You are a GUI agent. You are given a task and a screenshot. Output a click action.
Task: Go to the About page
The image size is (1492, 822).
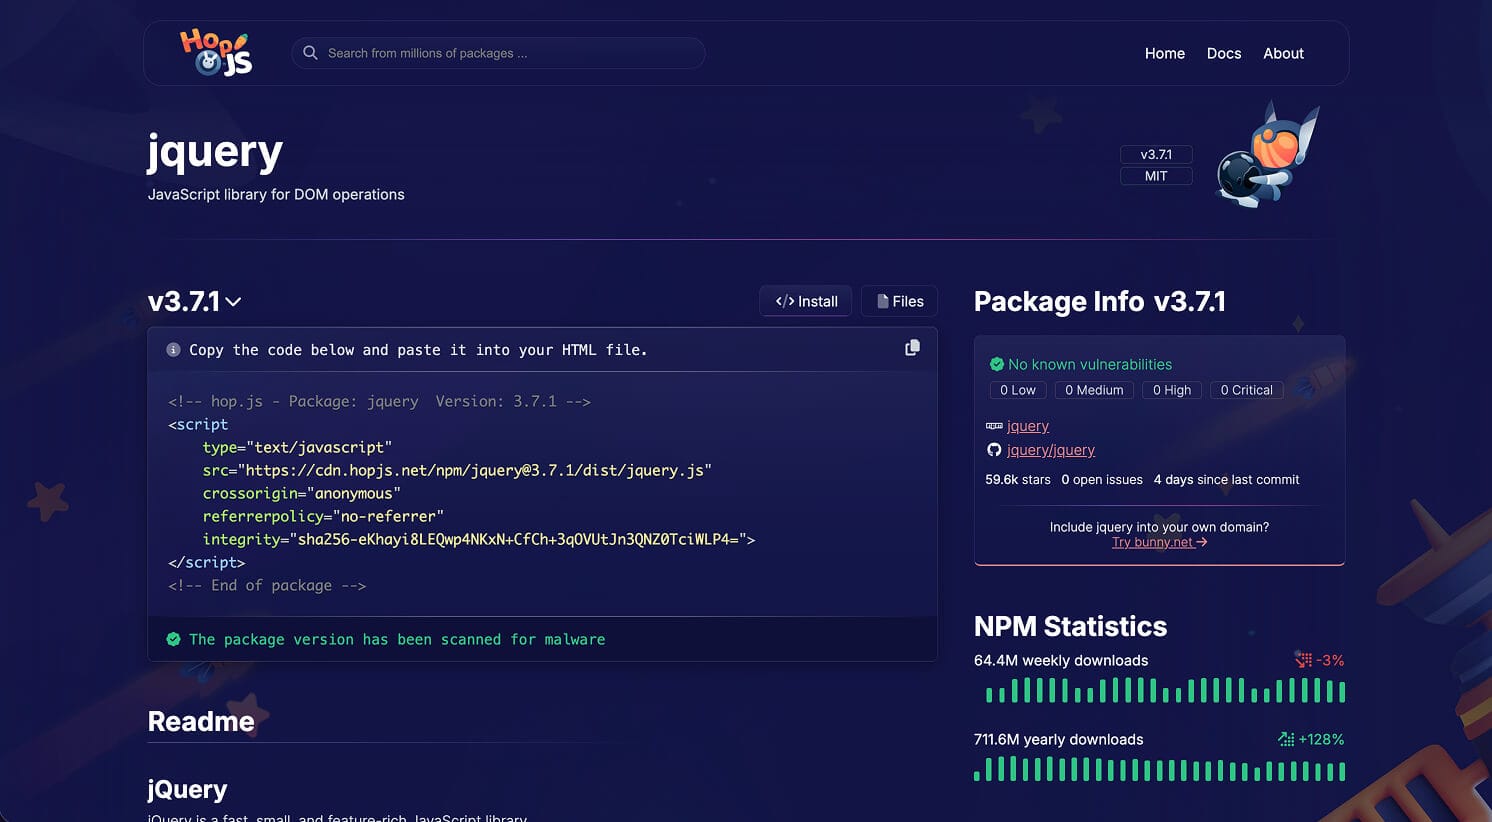click(1283, 53)
